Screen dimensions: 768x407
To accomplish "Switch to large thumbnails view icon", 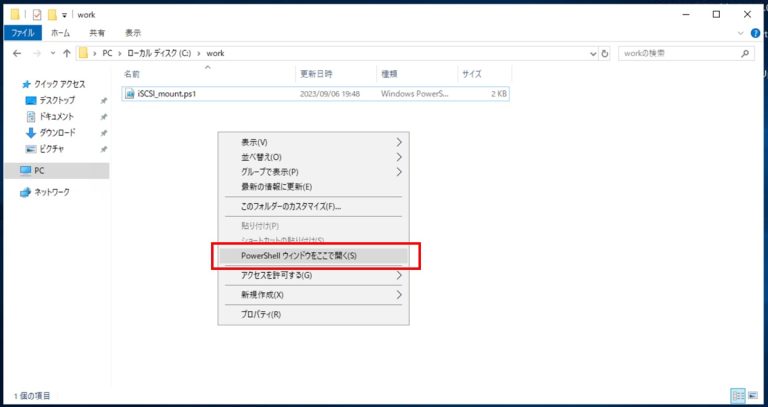I will [753, 395].
